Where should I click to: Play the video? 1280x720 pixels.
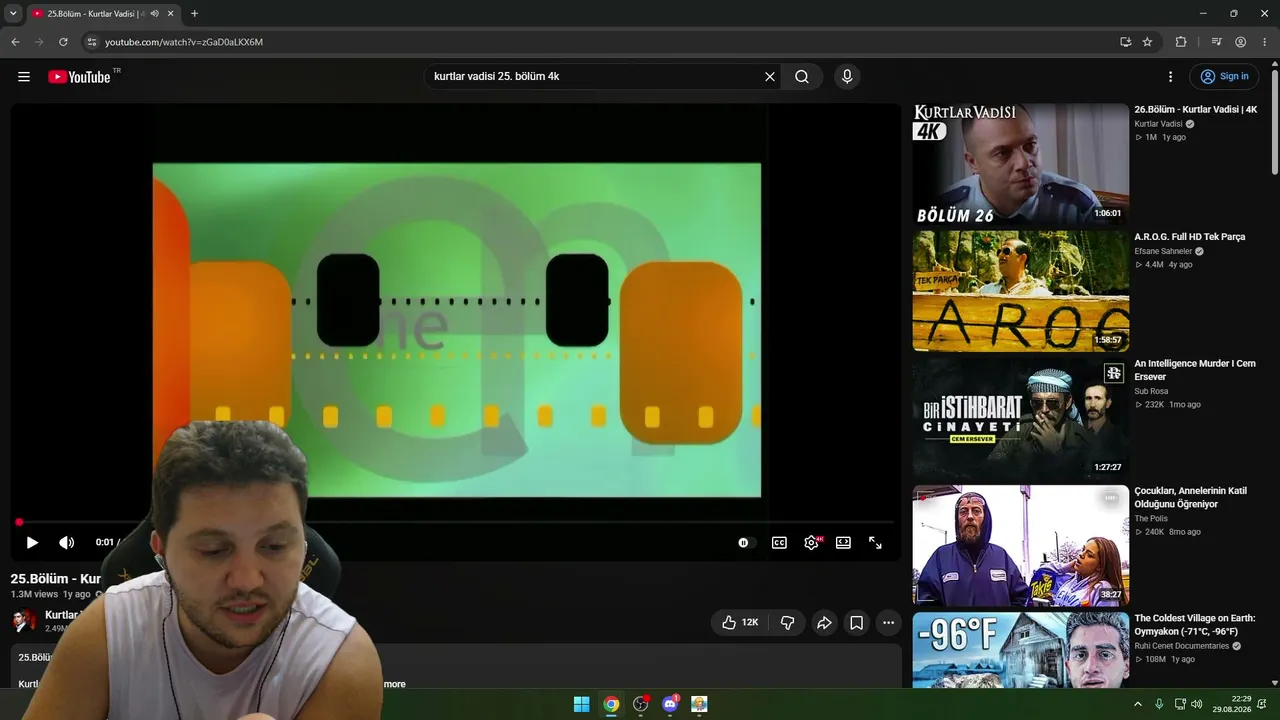click(x=32, y=542)
